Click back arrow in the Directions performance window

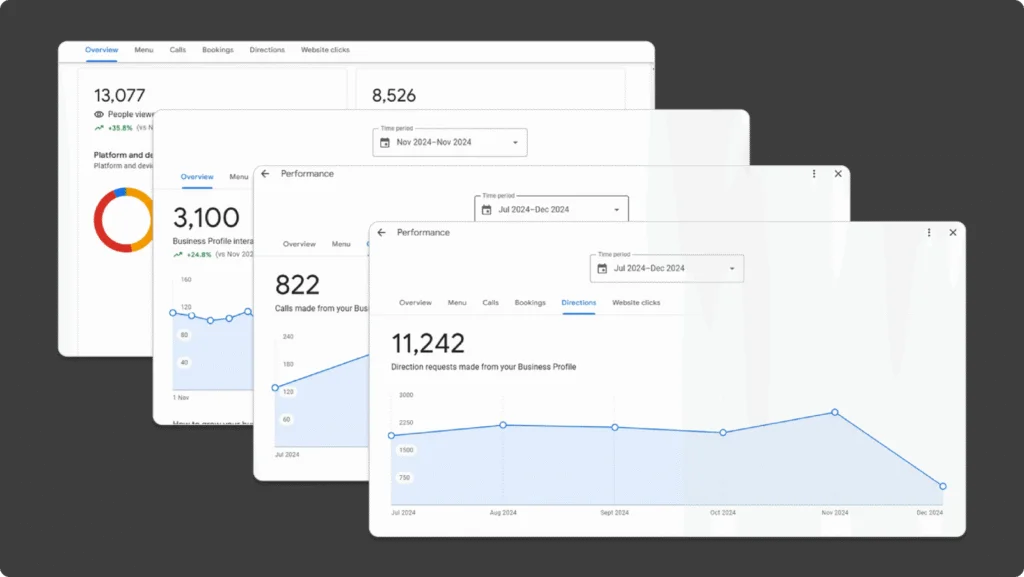(382, 233)
